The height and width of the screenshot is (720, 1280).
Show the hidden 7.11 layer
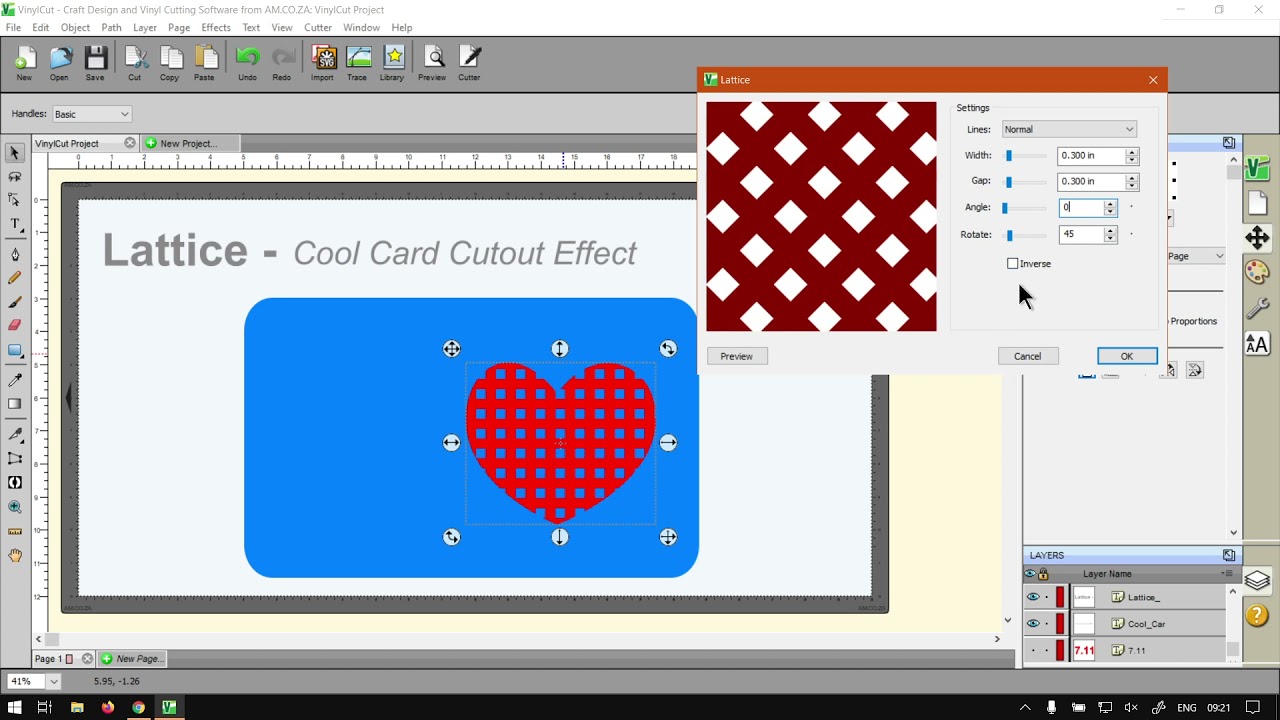pyautogui.click(x=1033, y=650)
